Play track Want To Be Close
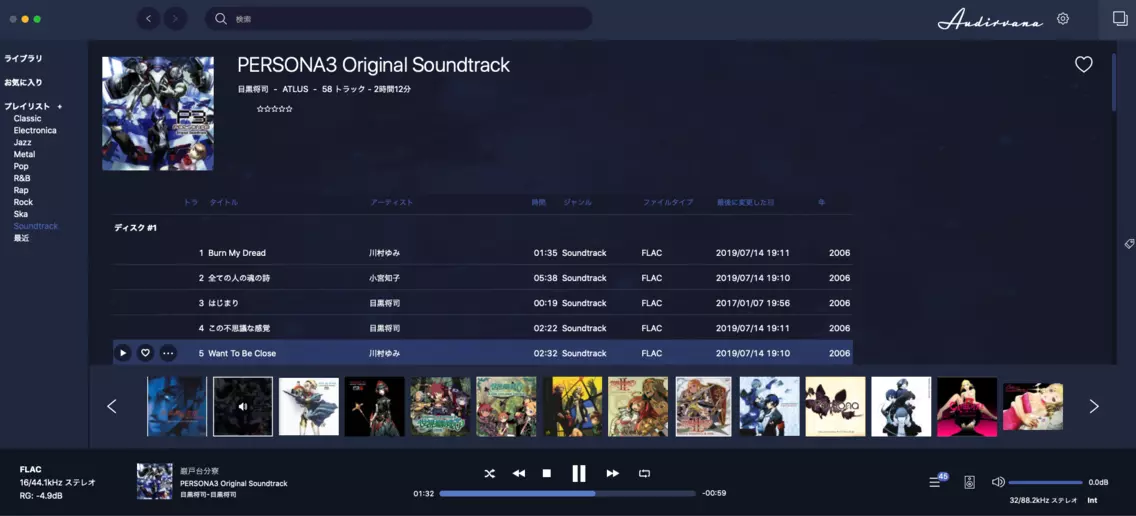 (123, 353)
